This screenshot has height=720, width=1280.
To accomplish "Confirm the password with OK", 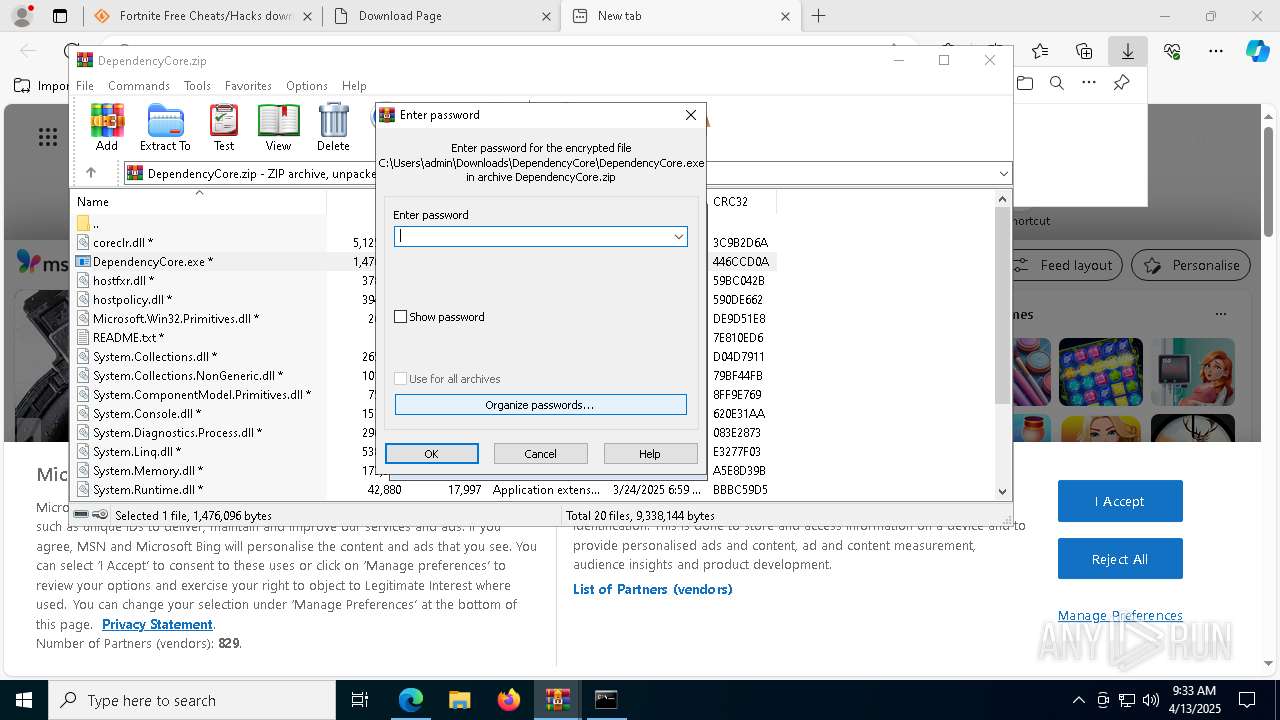I will pos(431,454).
